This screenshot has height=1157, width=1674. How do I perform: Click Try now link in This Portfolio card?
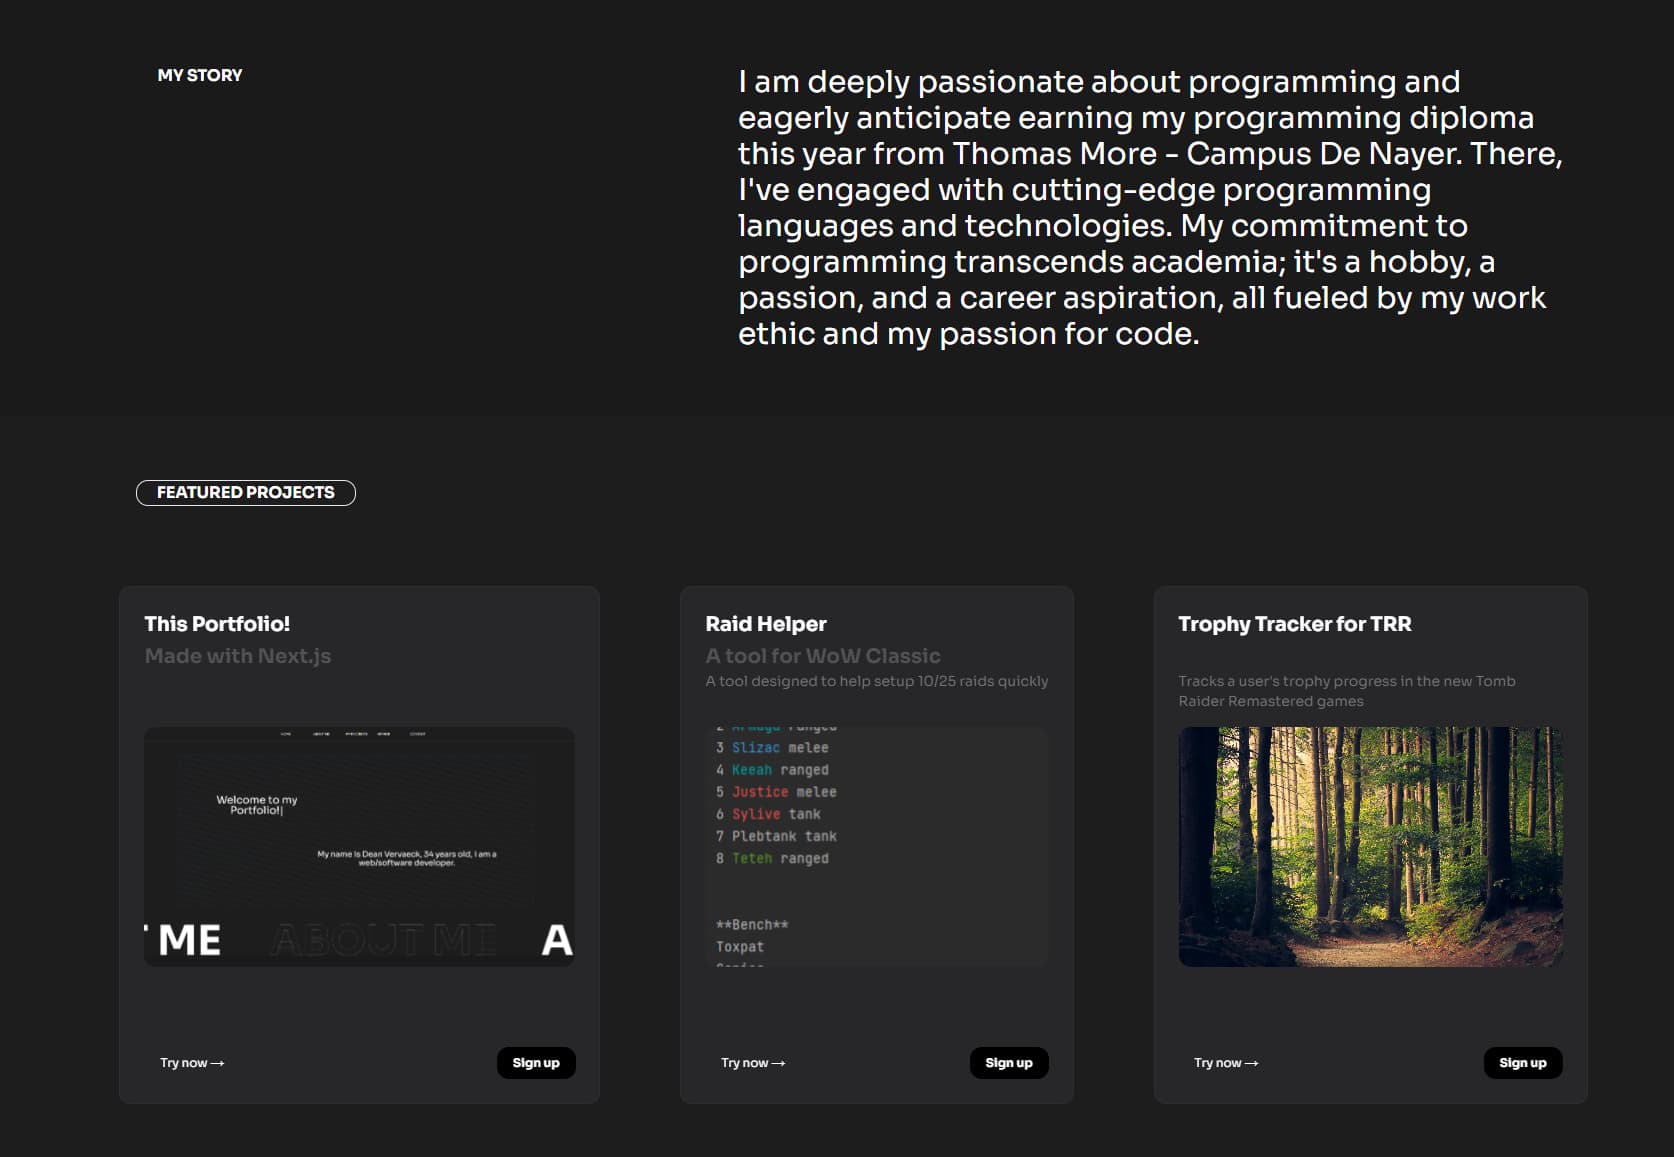(192, 1063)
